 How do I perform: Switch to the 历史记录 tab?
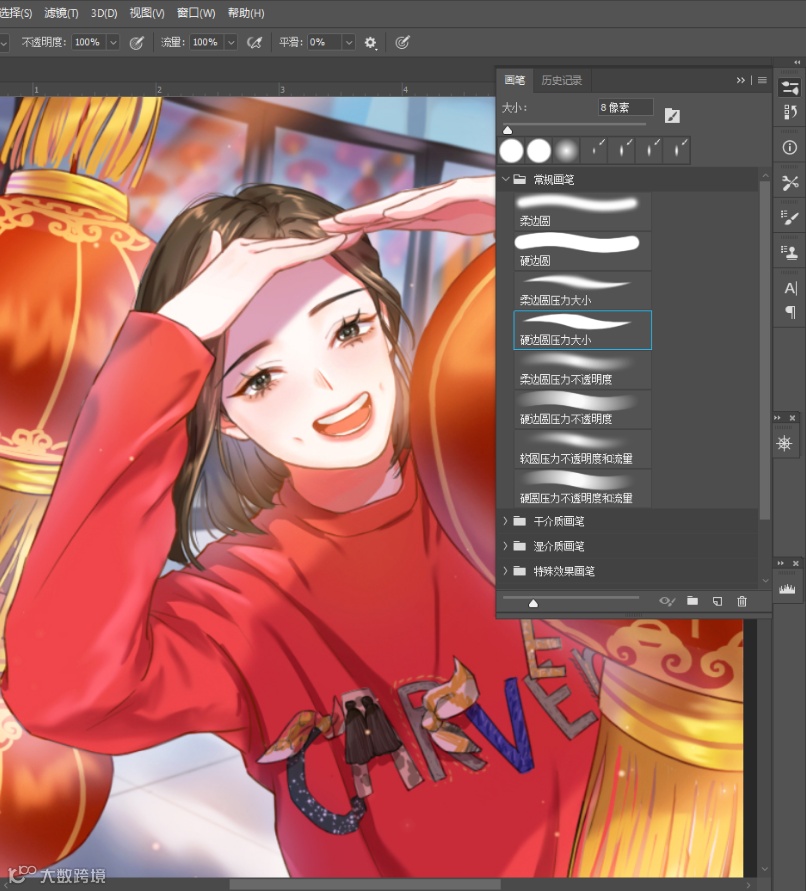(562, 80)
